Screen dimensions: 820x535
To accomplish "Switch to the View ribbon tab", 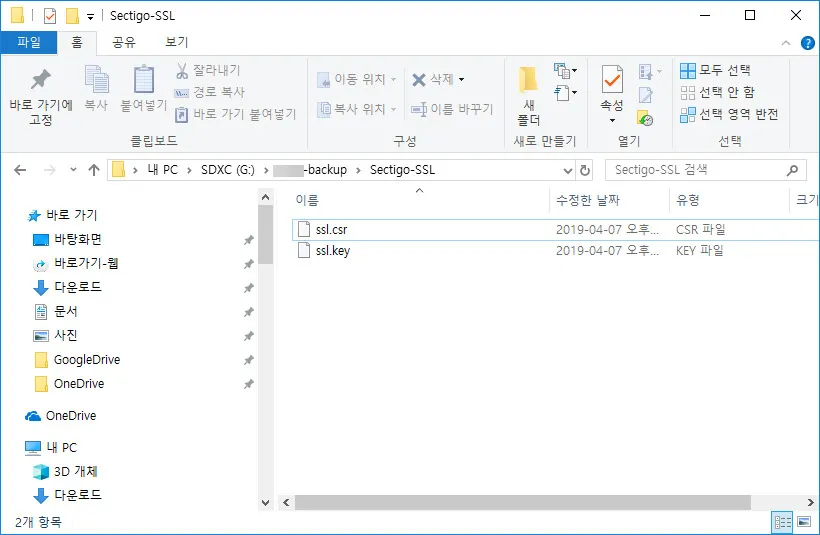I will click(x=176, y=43).
